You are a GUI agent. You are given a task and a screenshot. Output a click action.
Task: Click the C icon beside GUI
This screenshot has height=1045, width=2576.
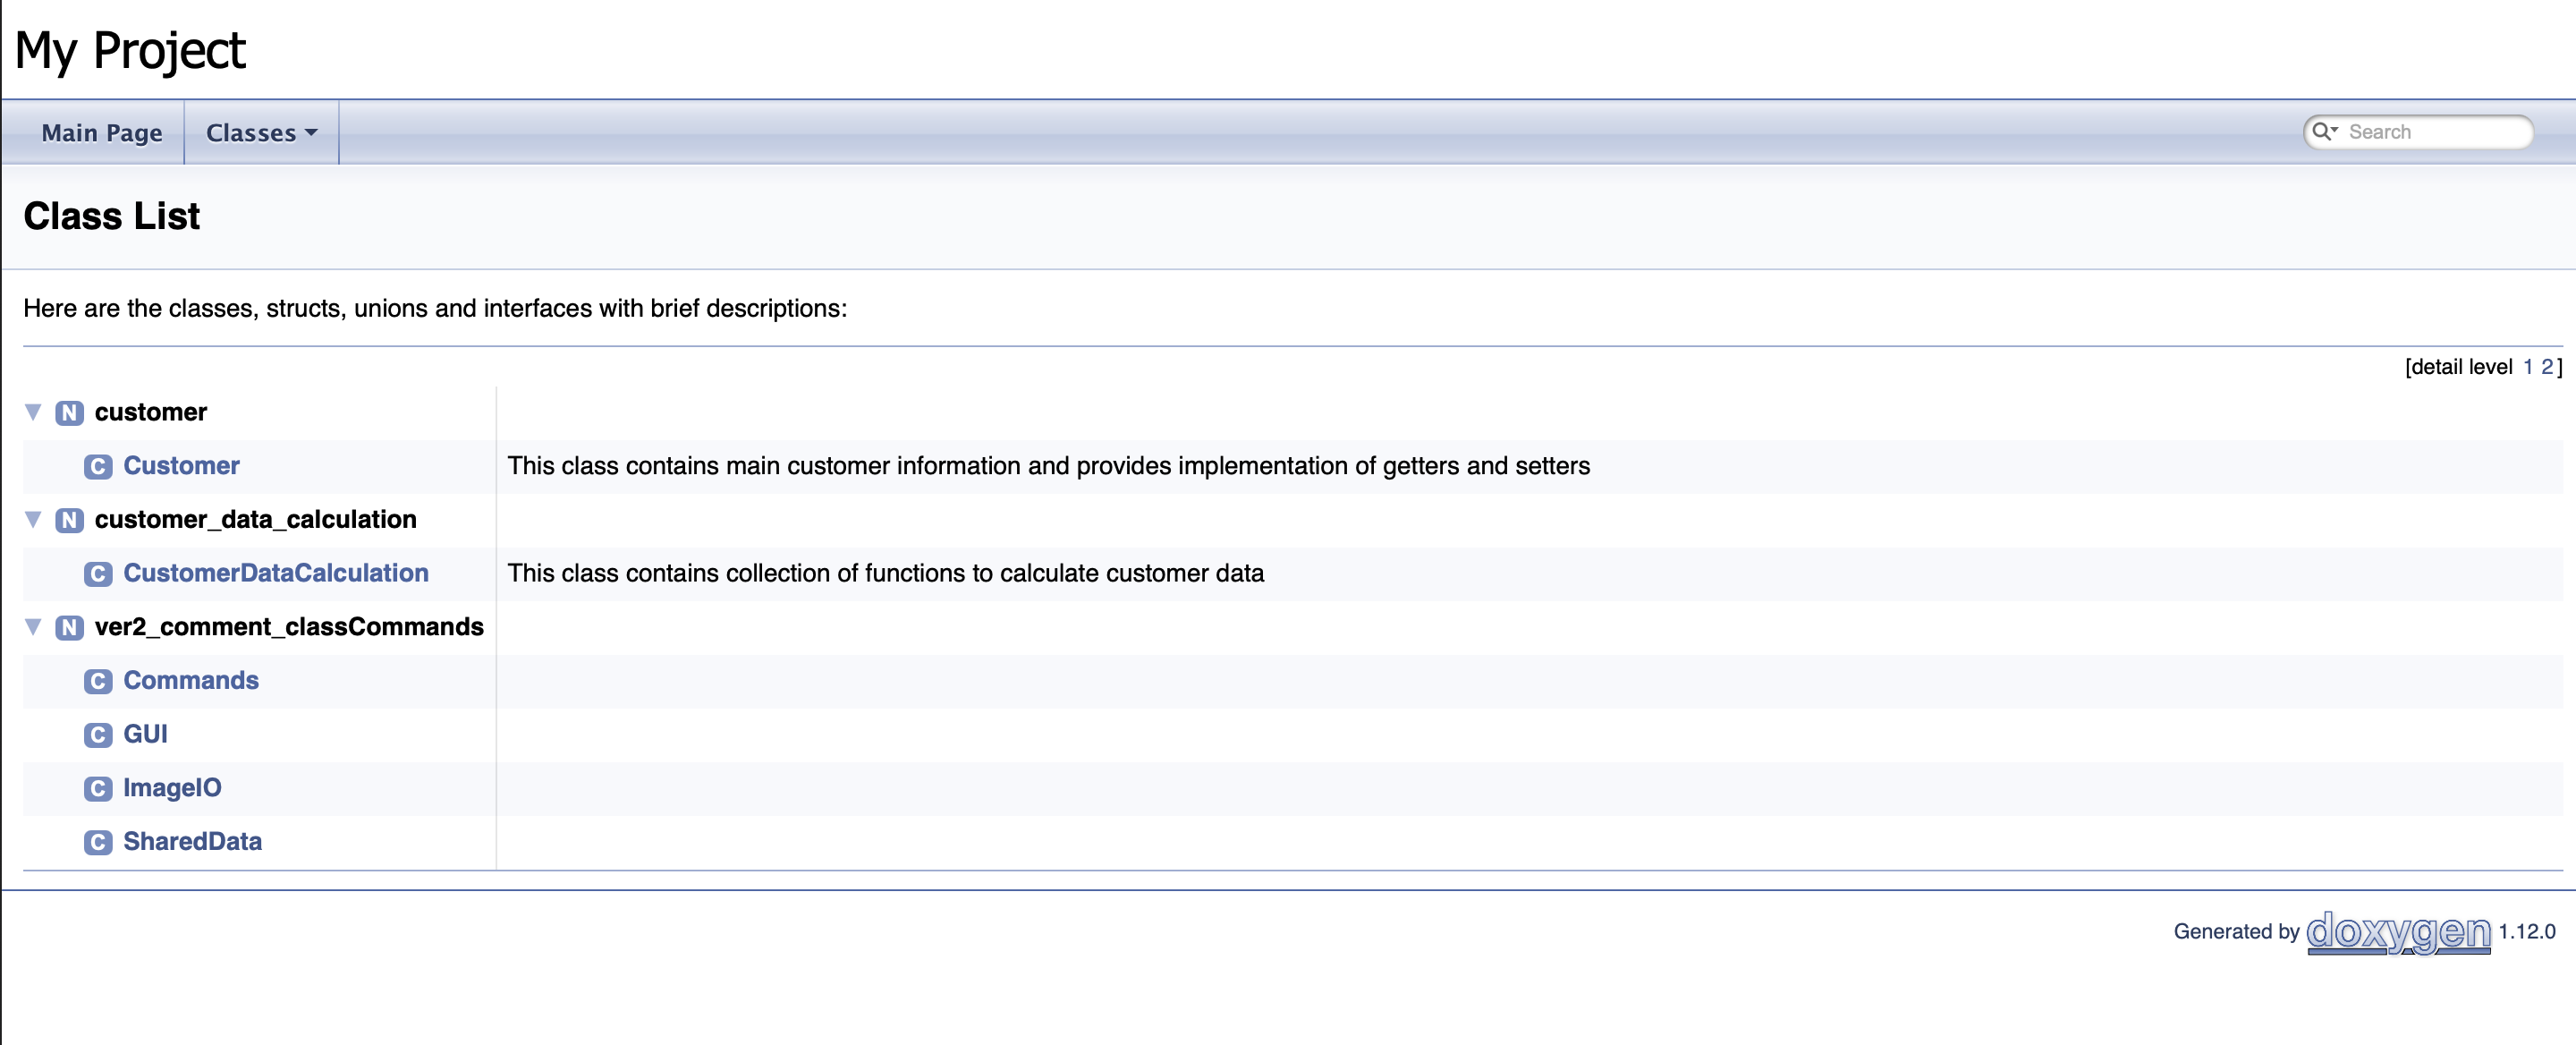(98, 735)
